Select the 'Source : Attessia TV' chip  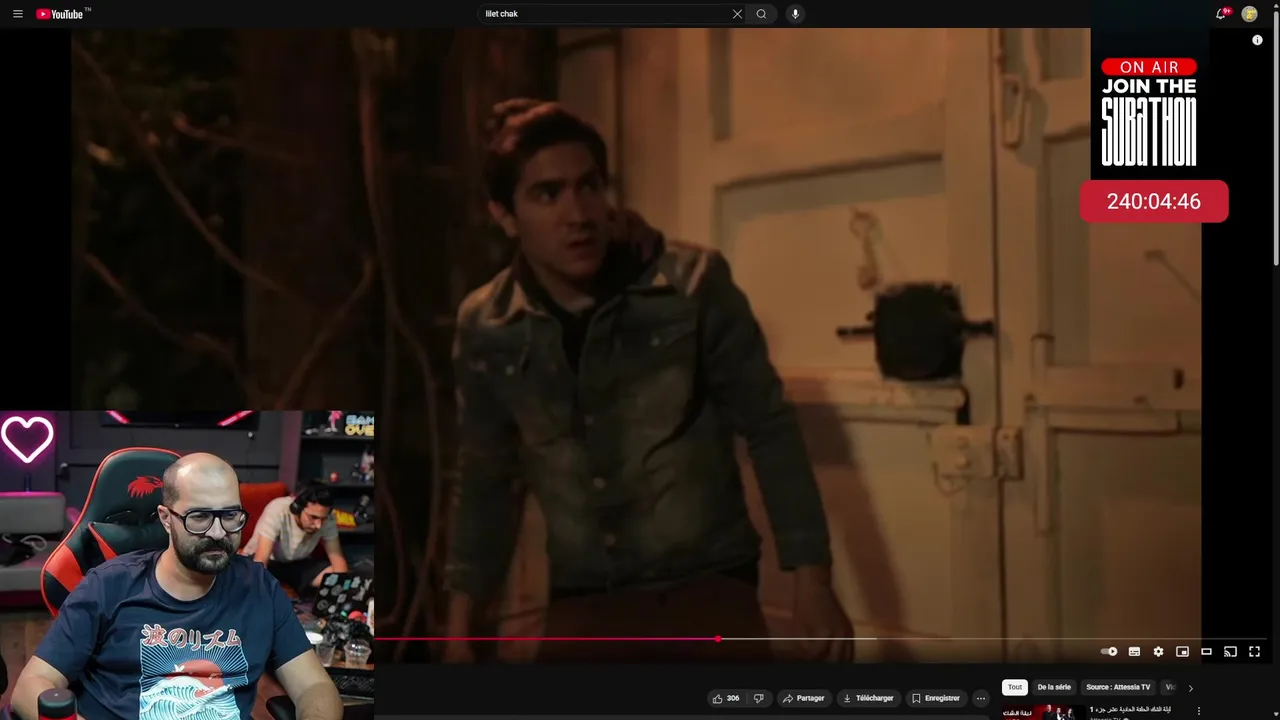(1118, 687)
